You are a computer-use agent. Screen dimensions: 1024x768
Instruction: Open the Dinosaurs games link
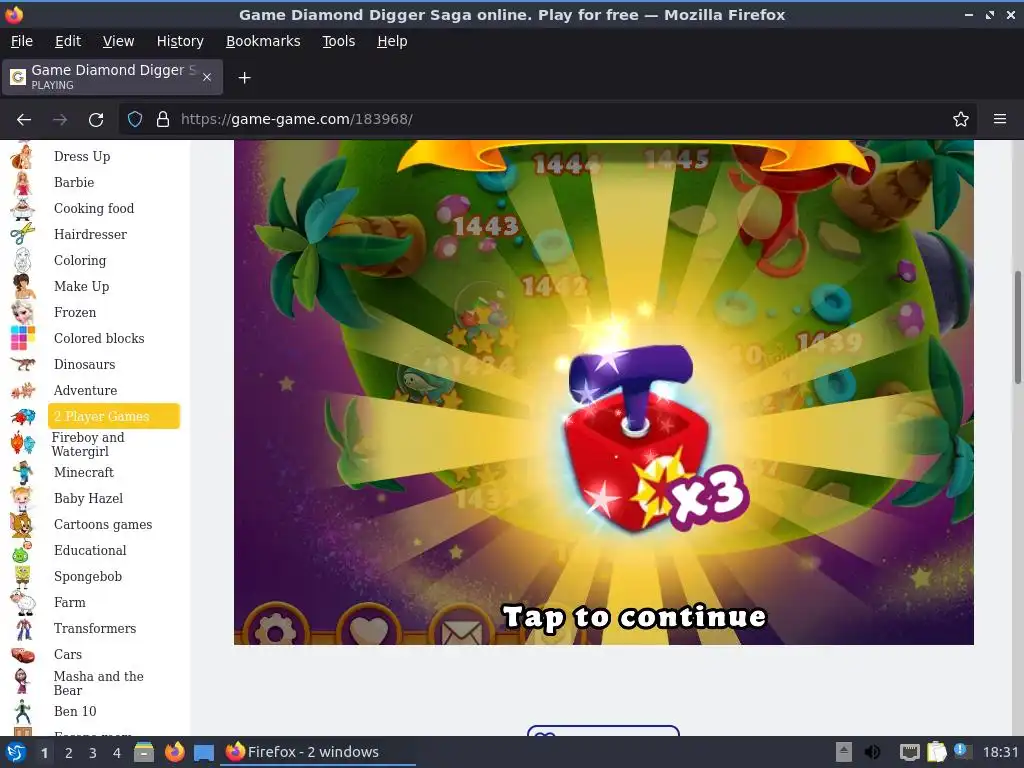(x=84, y=364)
